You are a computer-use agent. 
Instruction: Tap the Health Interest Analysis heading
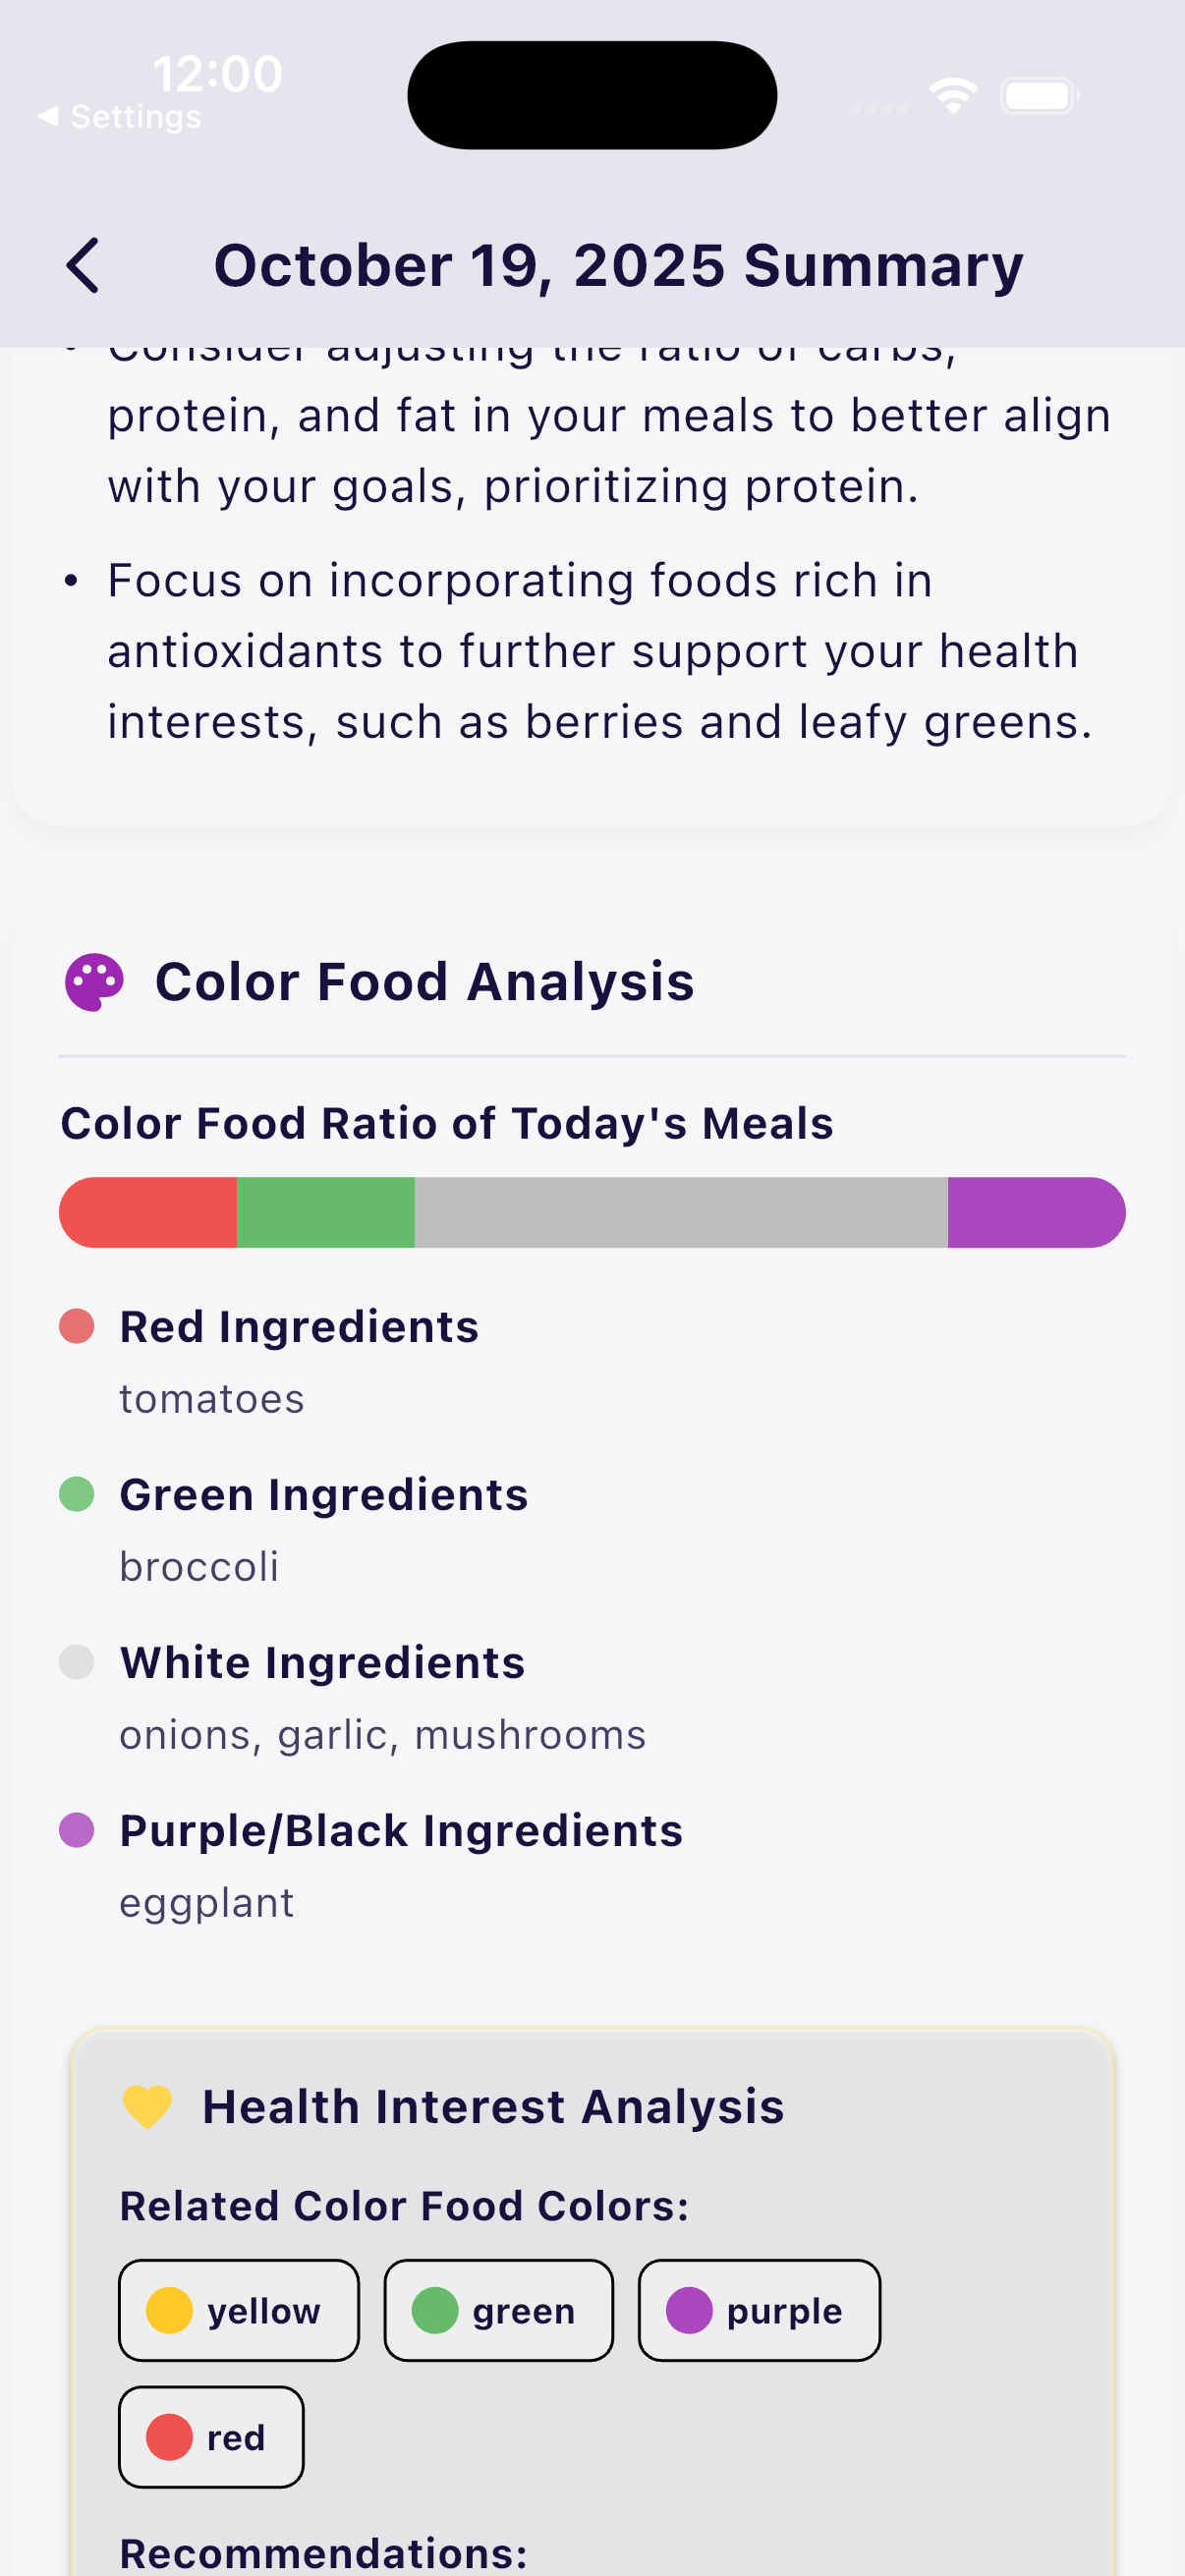(x=493, y=2107)
